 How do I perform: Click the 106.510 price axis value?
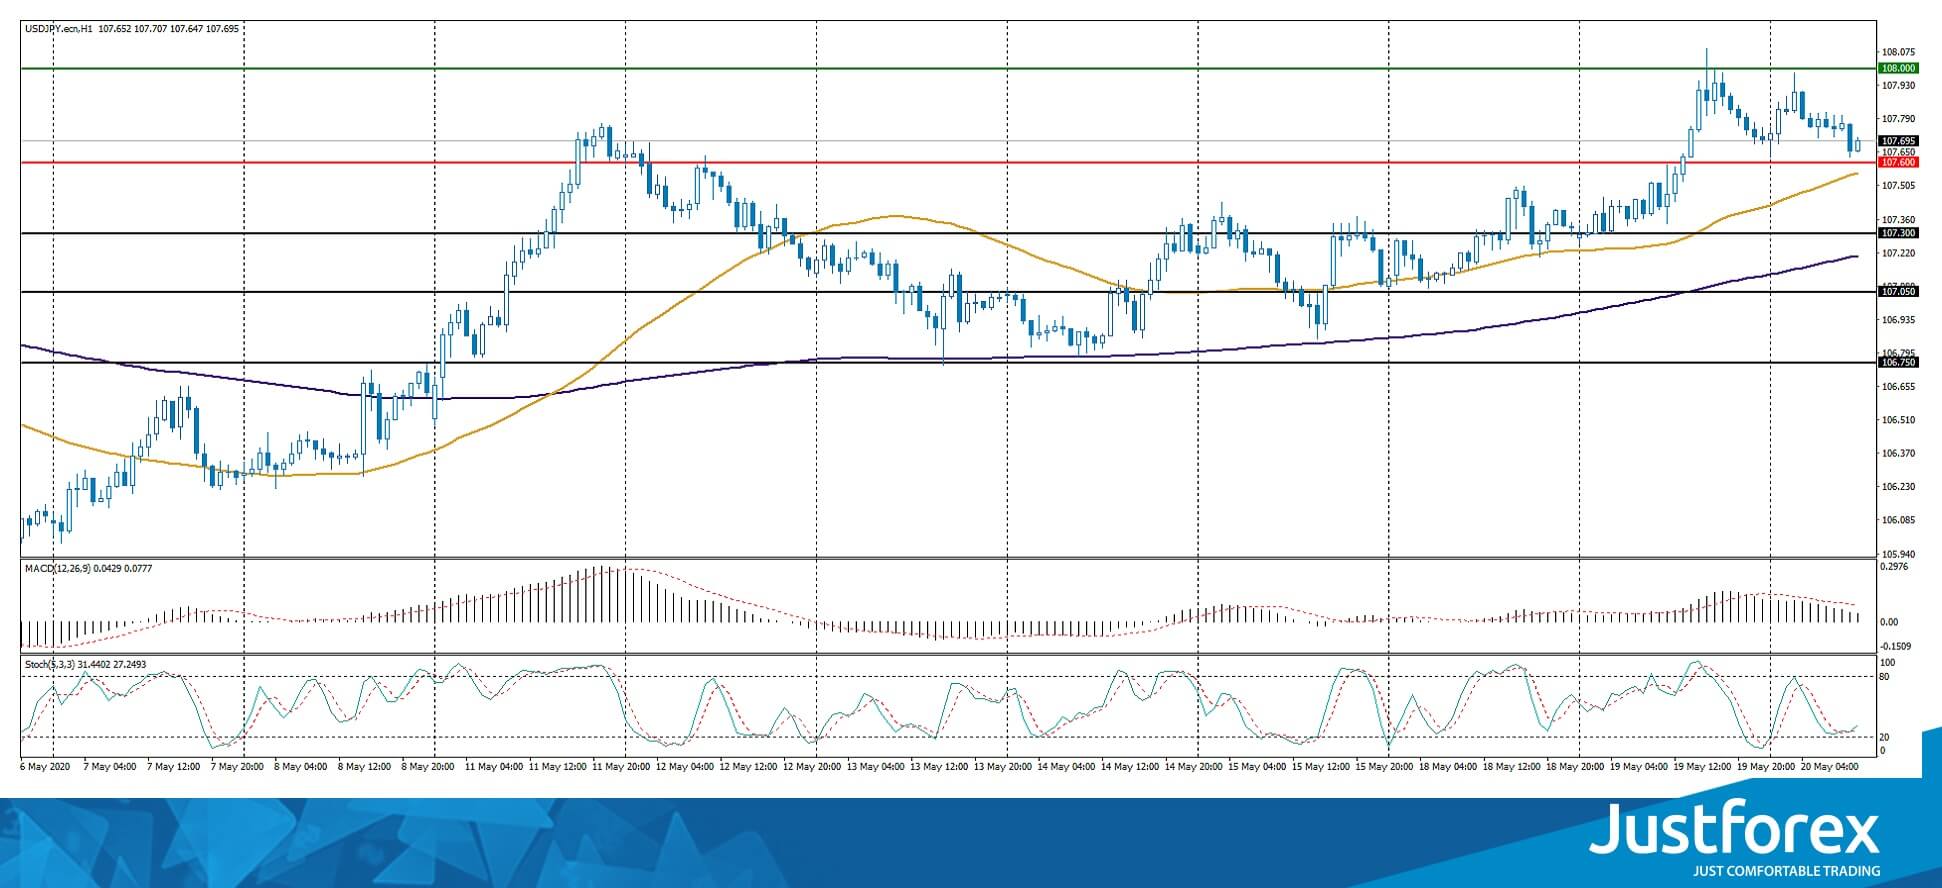coord(1898,420)
